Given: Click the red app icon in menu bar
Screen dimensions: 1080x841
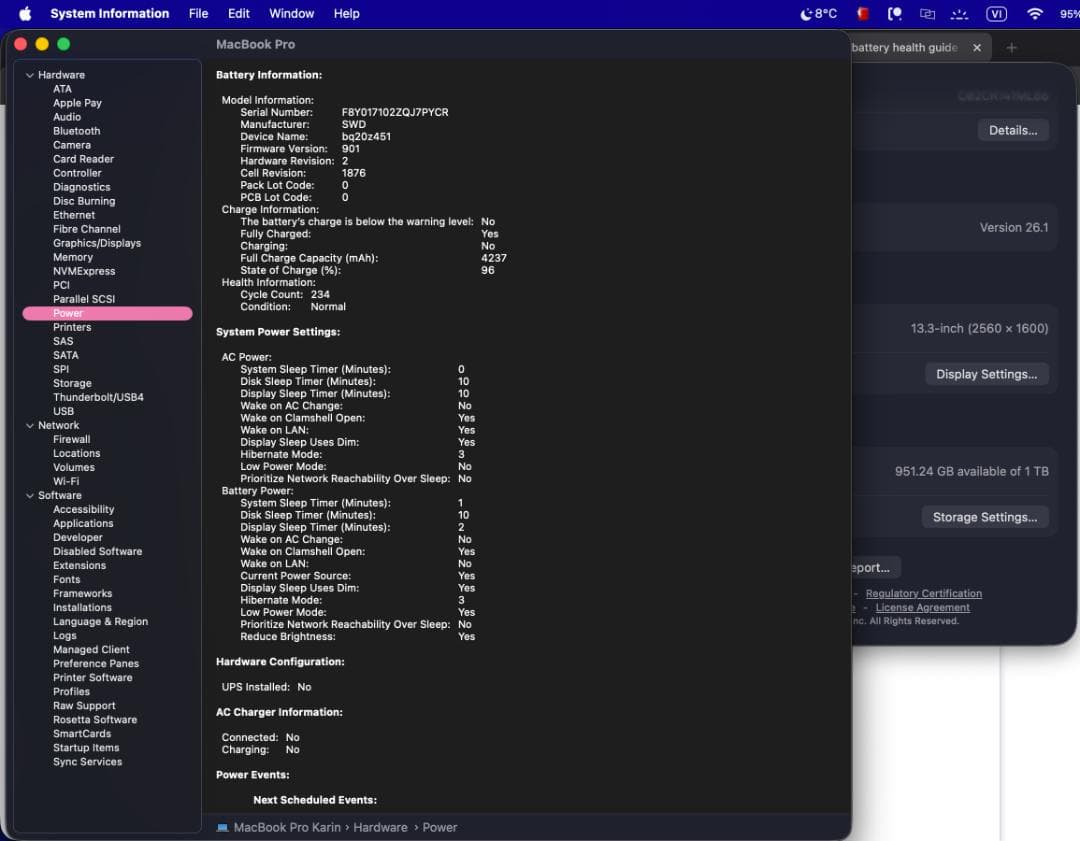Looking at the screenshot, I should pos(862,14).
